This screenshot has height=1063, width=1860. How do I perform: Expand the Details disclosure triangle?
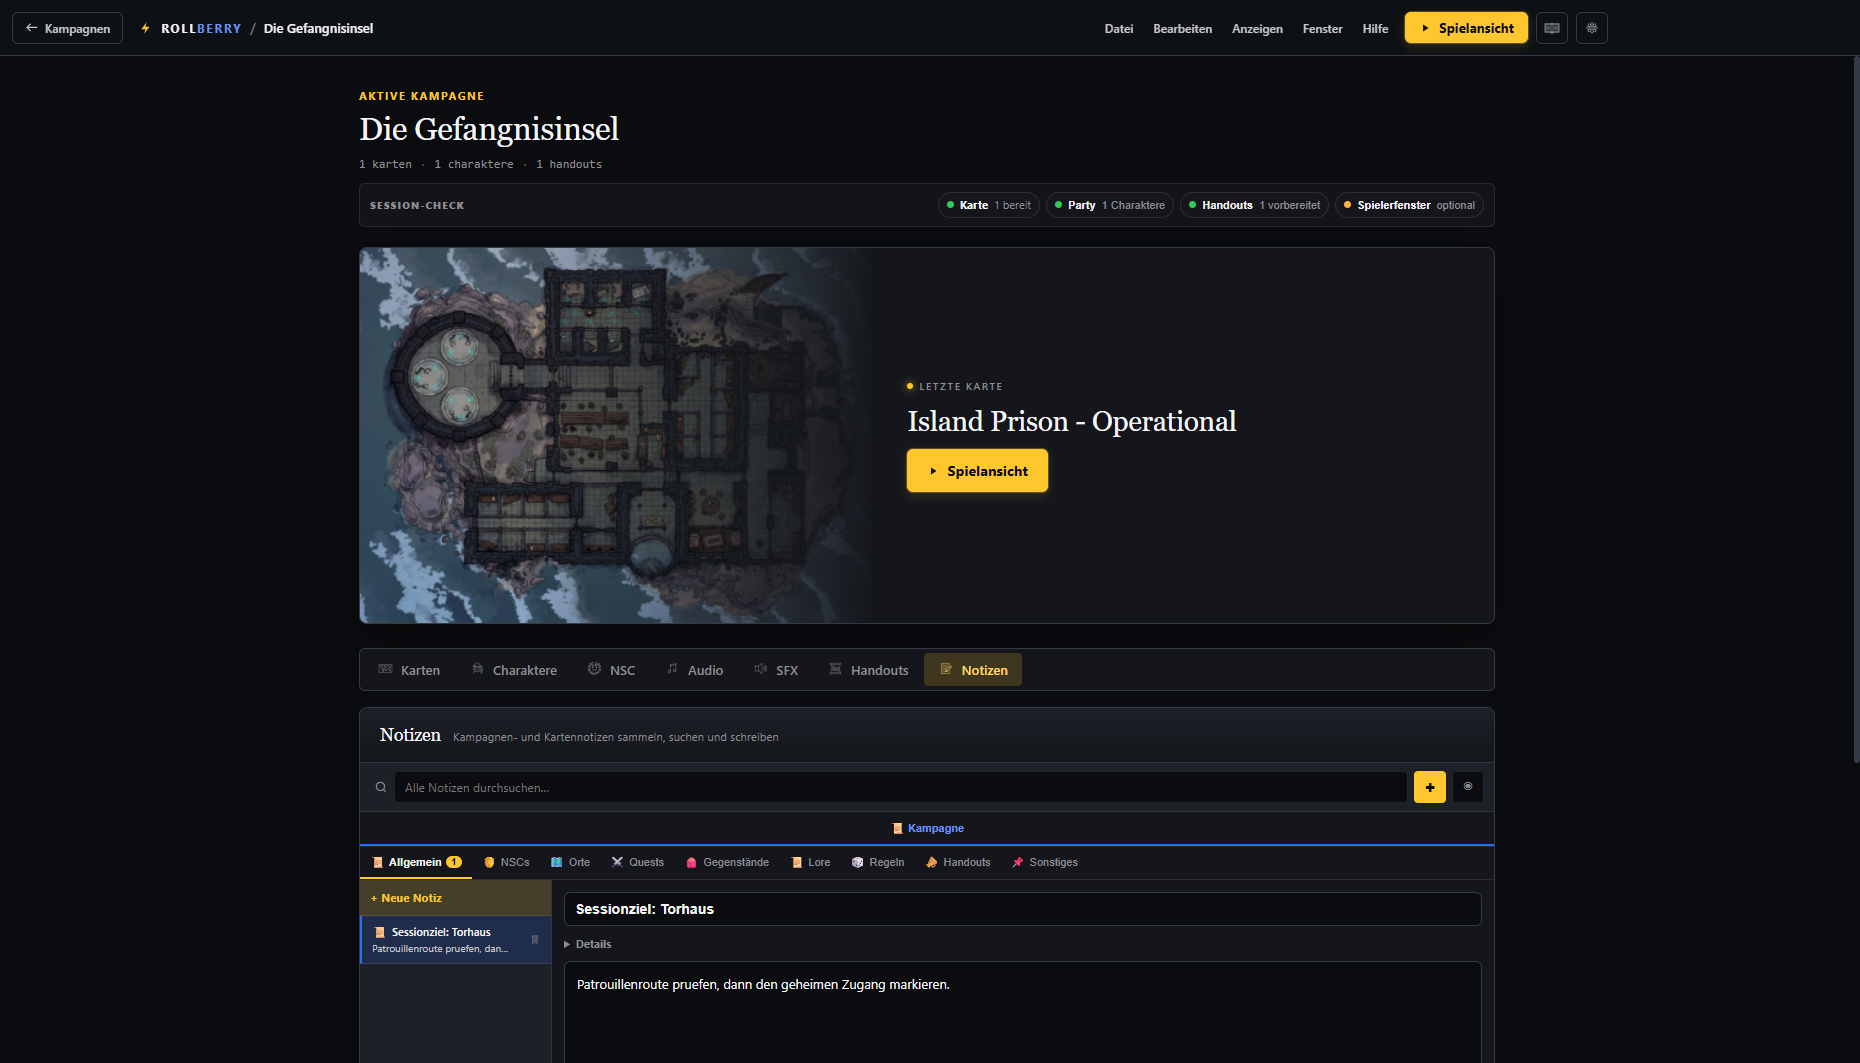coord(567,944)
